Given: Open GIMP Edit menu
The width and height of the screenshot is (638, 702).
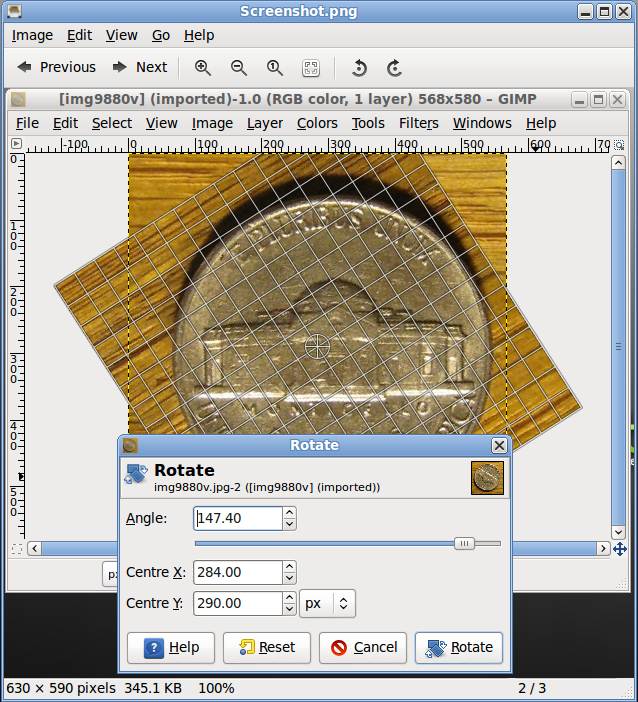Looking at the screenshot, I should click(x=65, y=123).
